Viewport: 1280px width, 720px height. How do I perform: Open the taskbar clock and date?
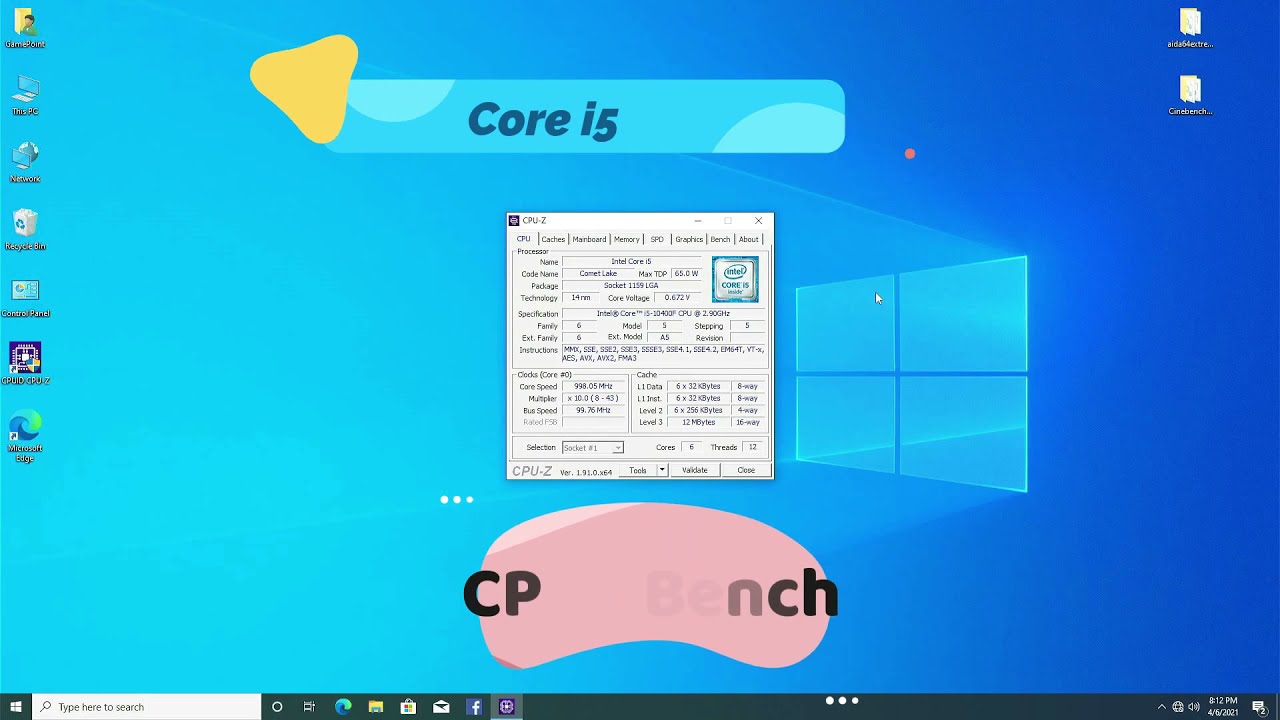click(x=1223, y=707)
